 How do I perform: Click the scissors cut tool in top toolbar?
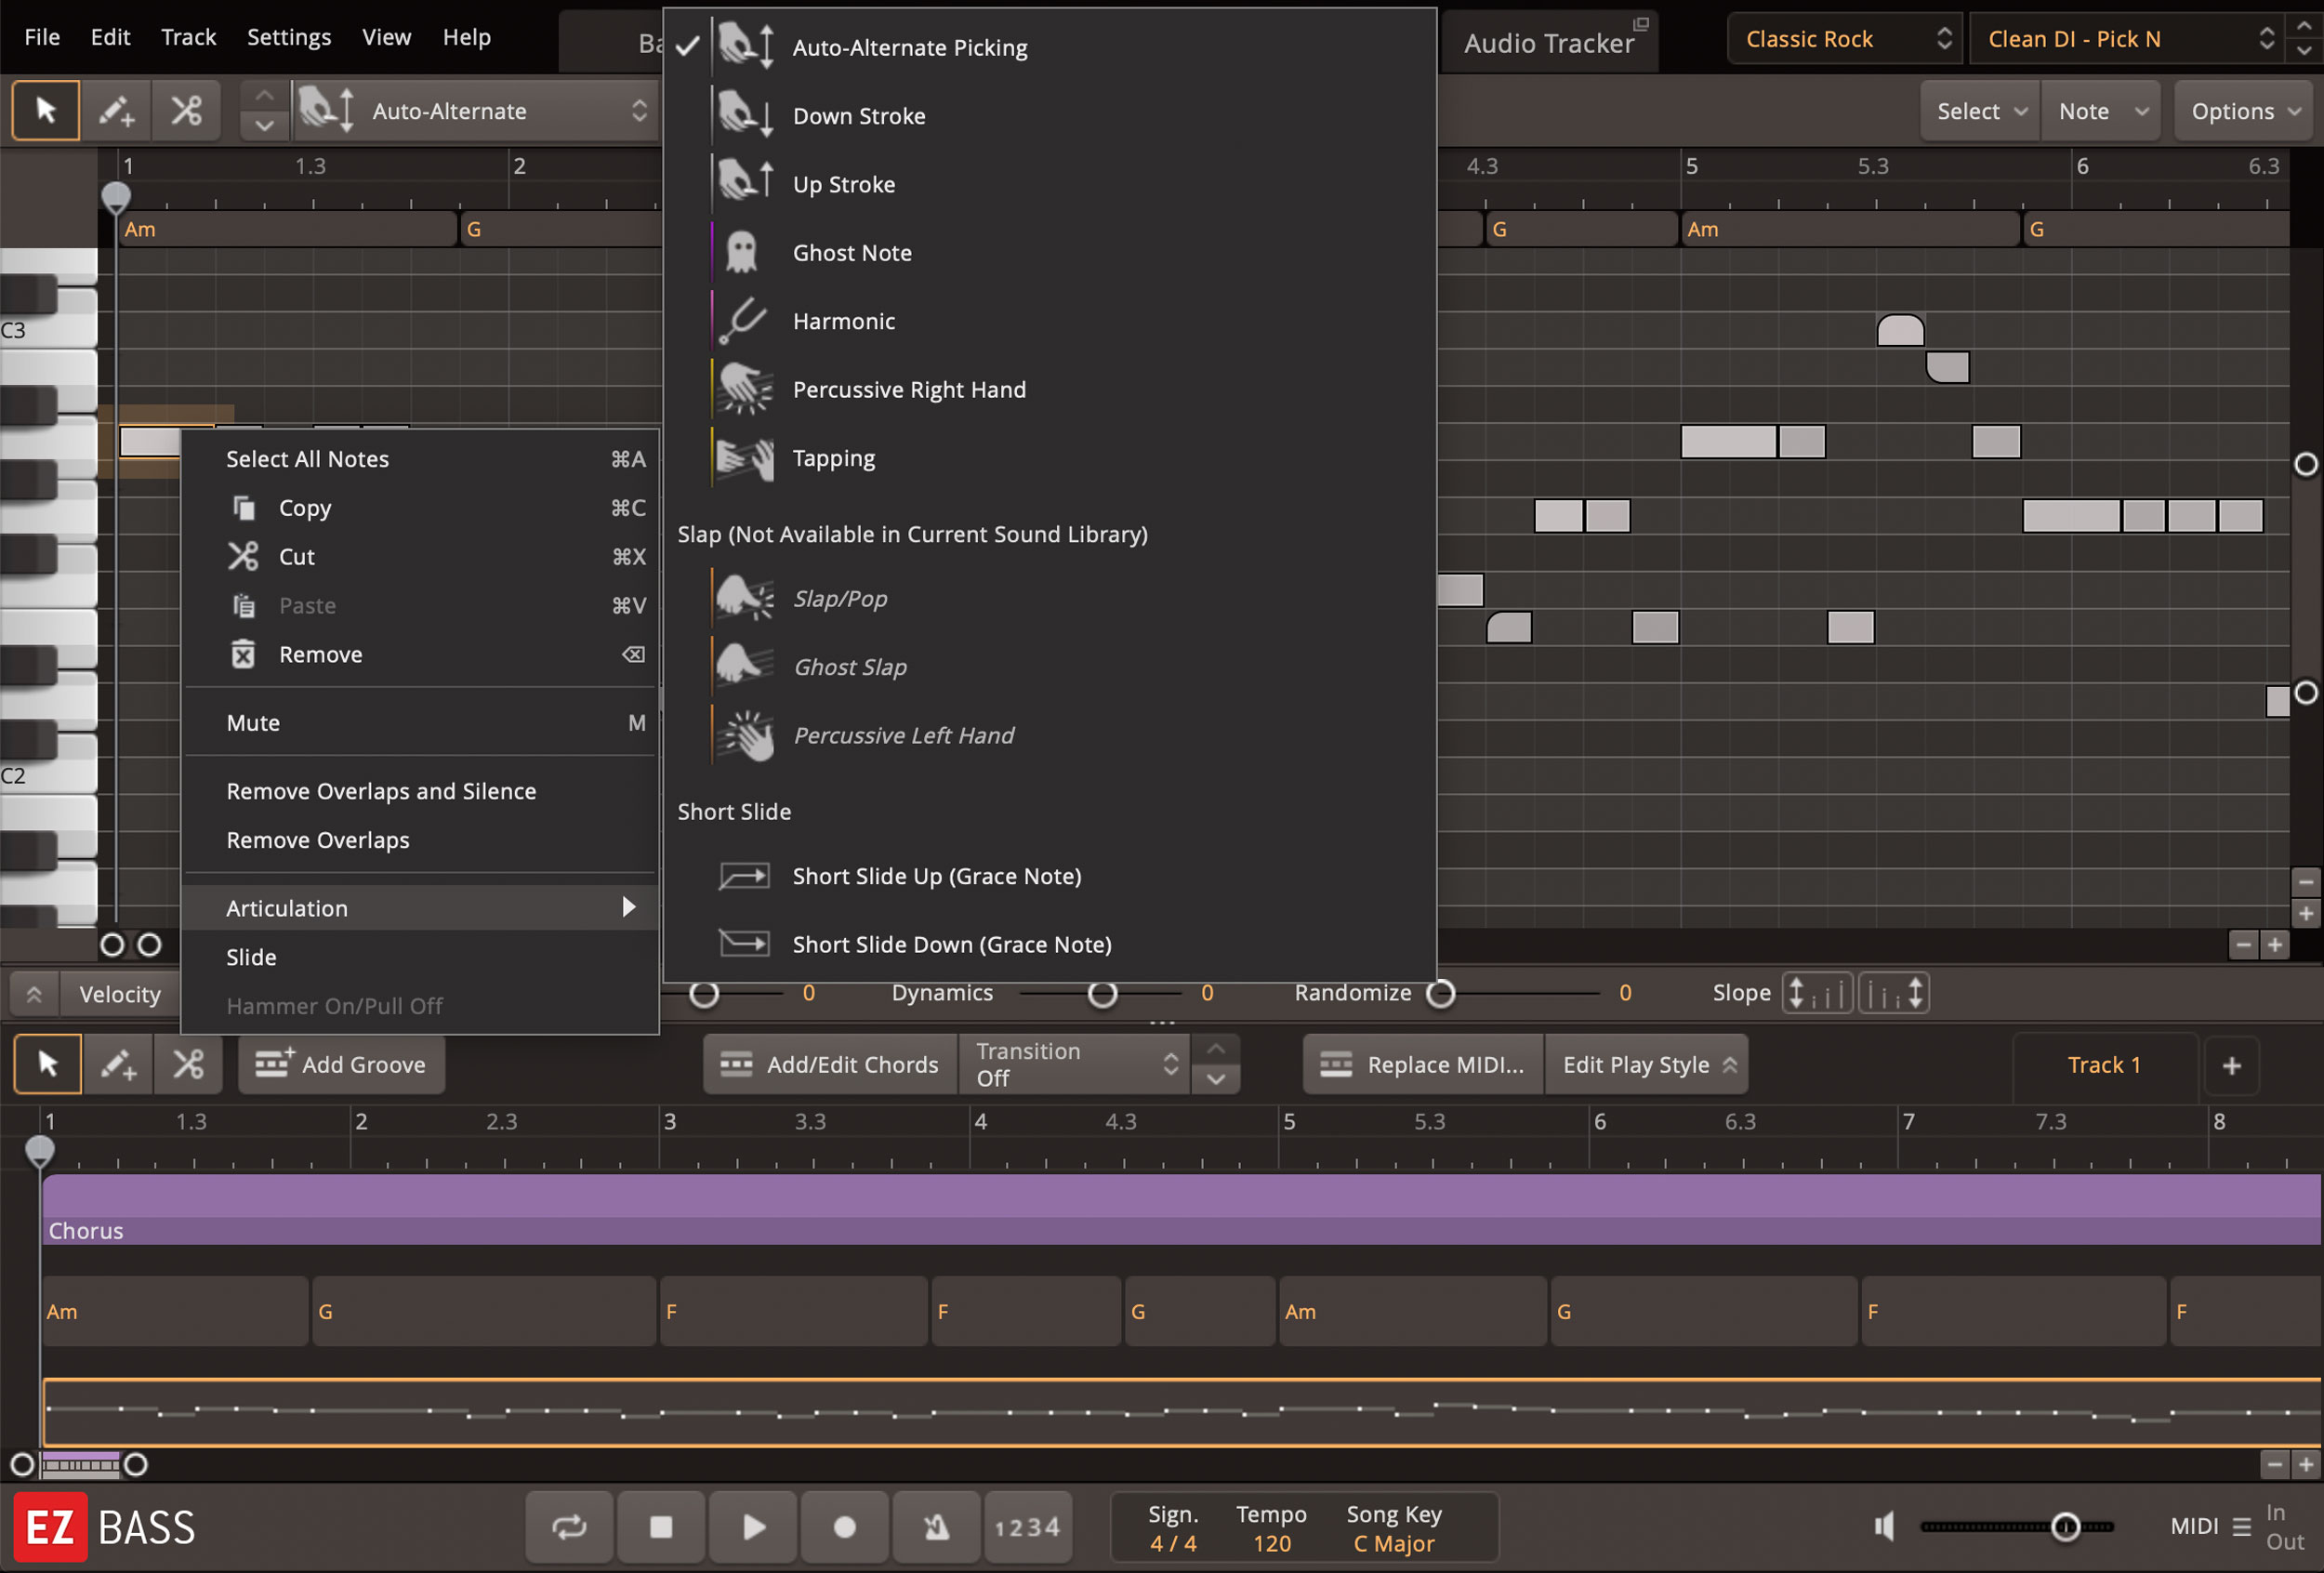[x=186, y=111]
